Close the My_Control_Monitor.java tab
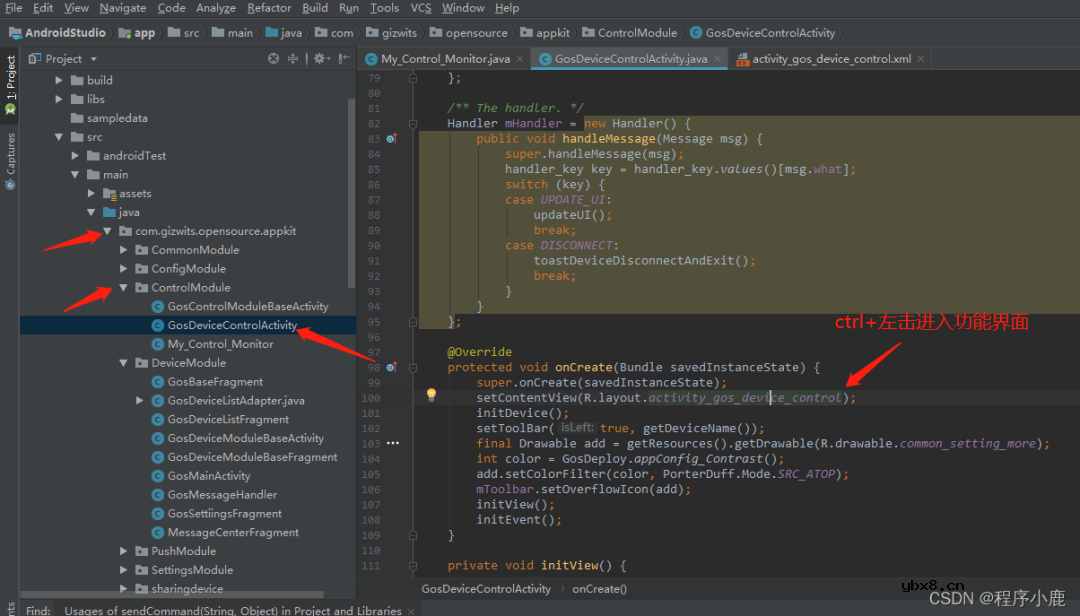This screenshot has width=1080, height=616. pos(521,59)
